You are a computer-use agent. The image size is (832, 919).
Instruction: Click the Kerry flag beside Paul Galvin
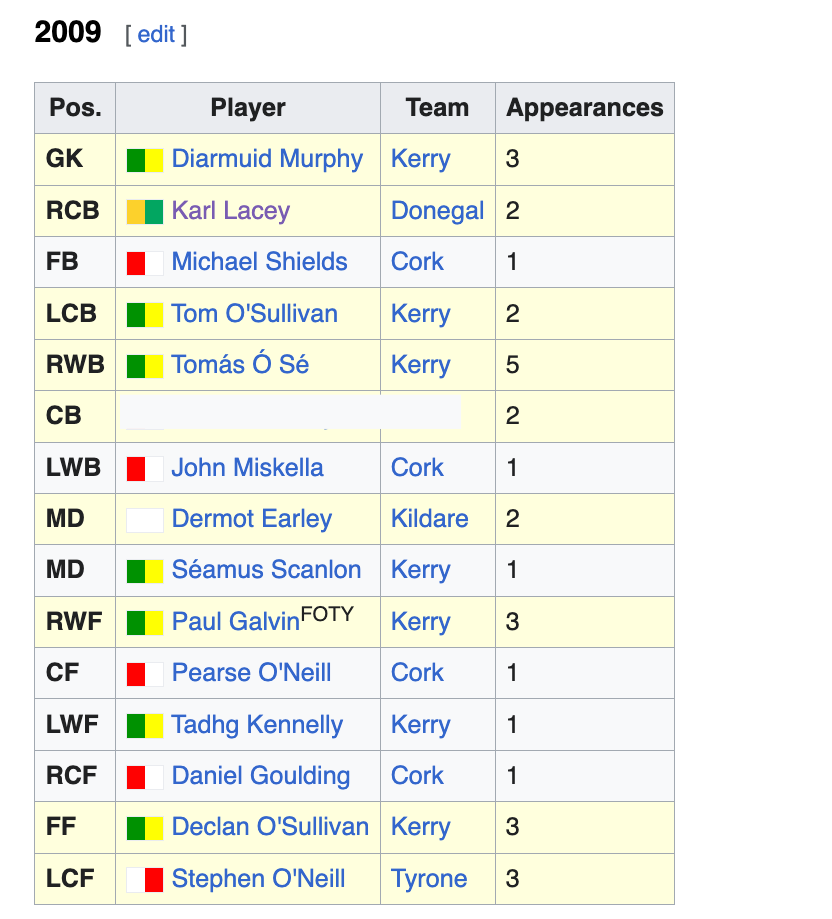[x=145, y=623]
